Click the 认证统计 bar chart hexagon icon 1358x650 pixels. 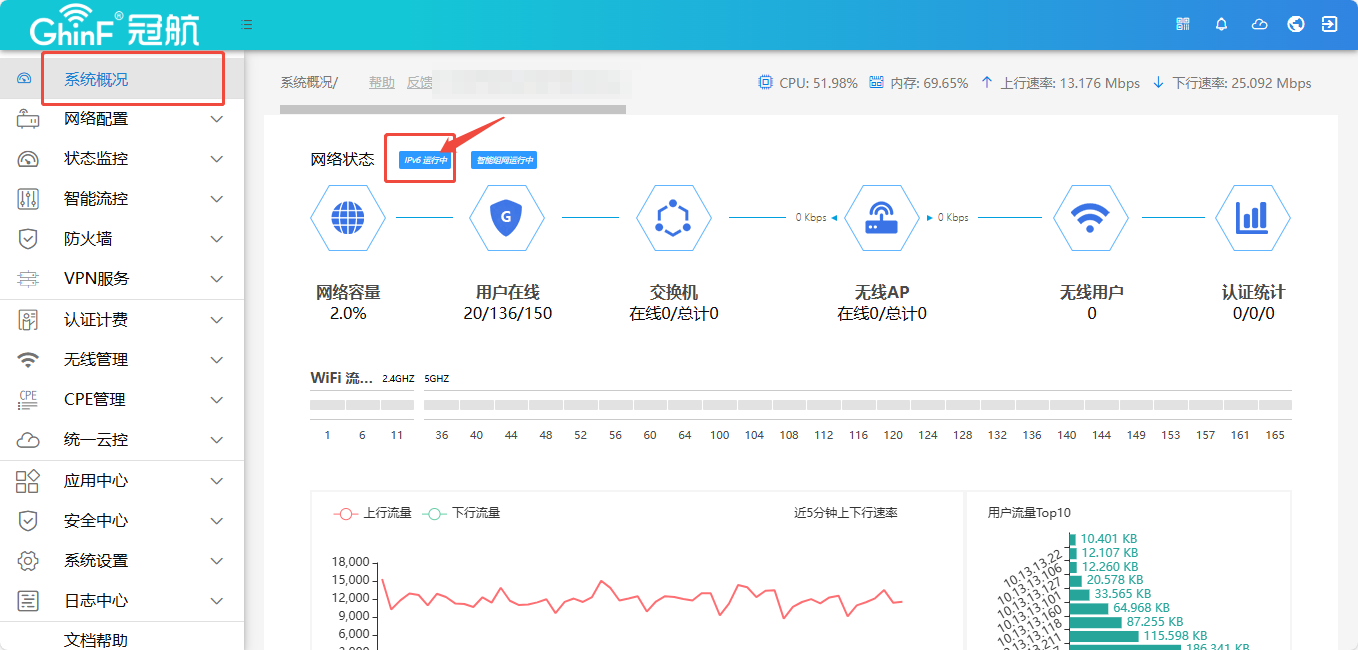1252,217
